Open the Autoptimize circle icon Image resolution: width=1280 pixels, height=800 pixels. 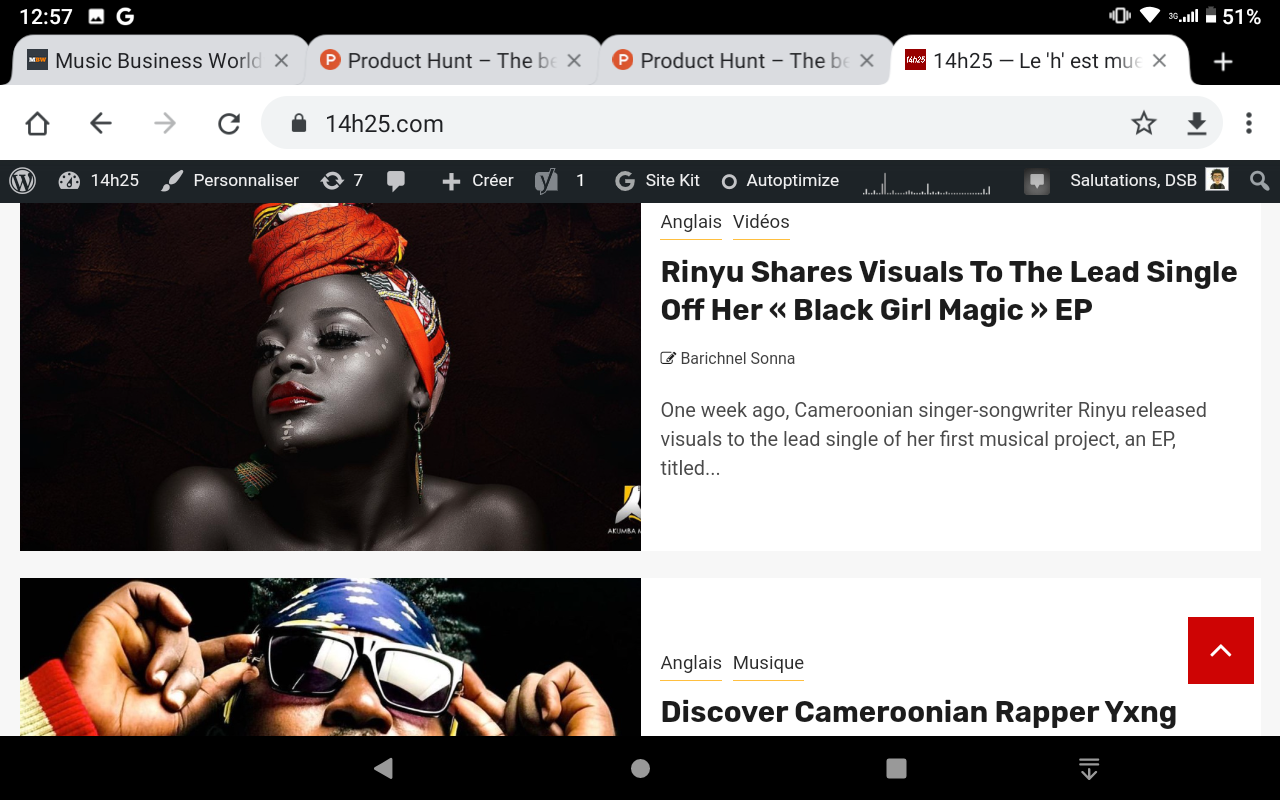729,181
